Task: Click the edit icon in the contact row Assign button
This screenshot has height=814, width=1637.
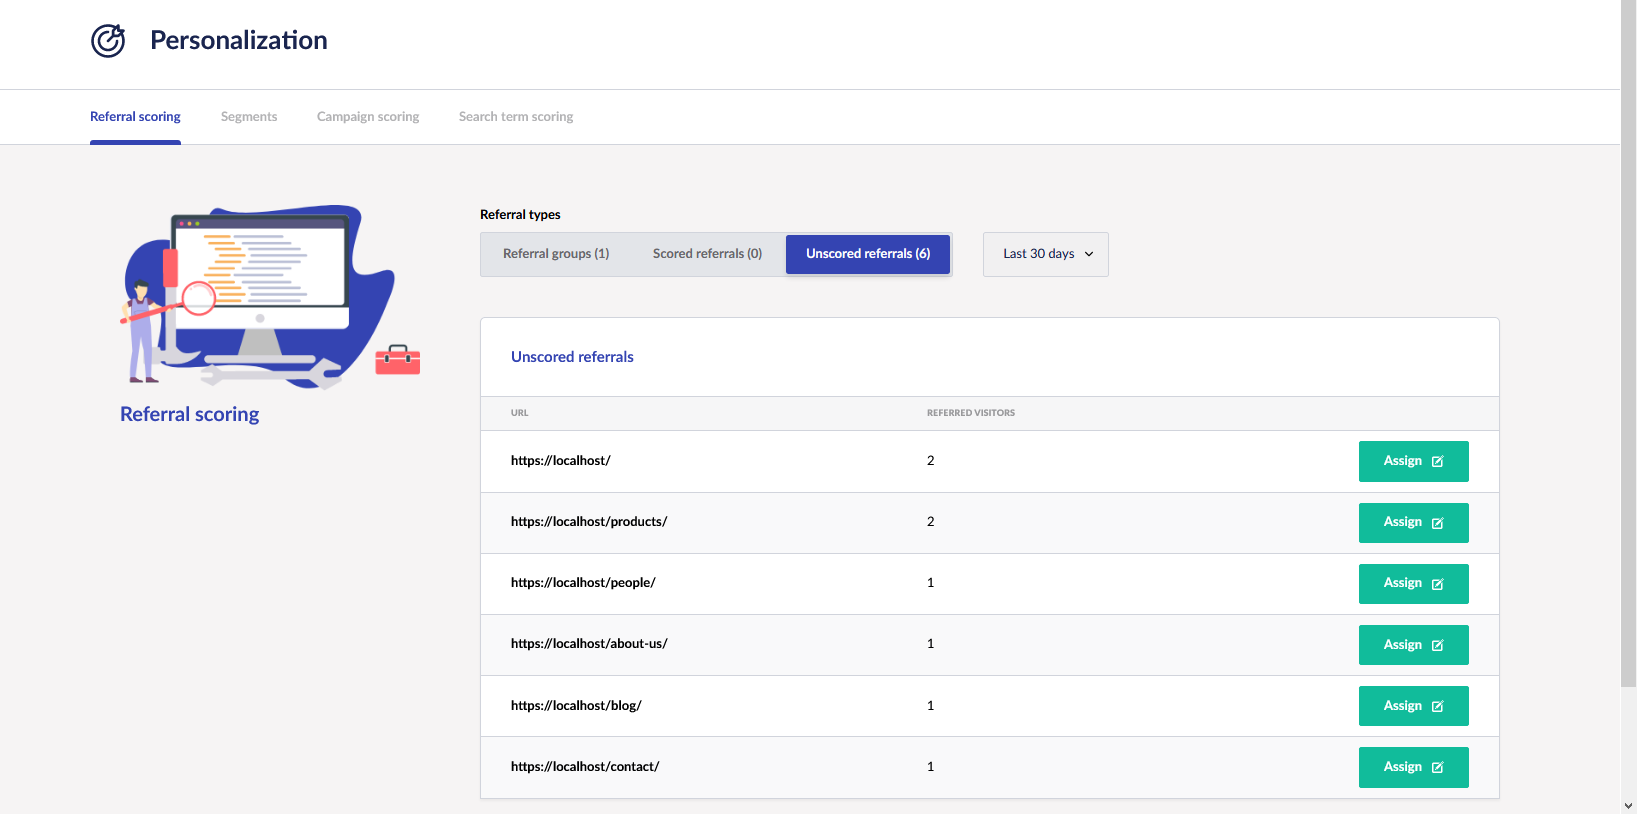Action: (1438, 768)
